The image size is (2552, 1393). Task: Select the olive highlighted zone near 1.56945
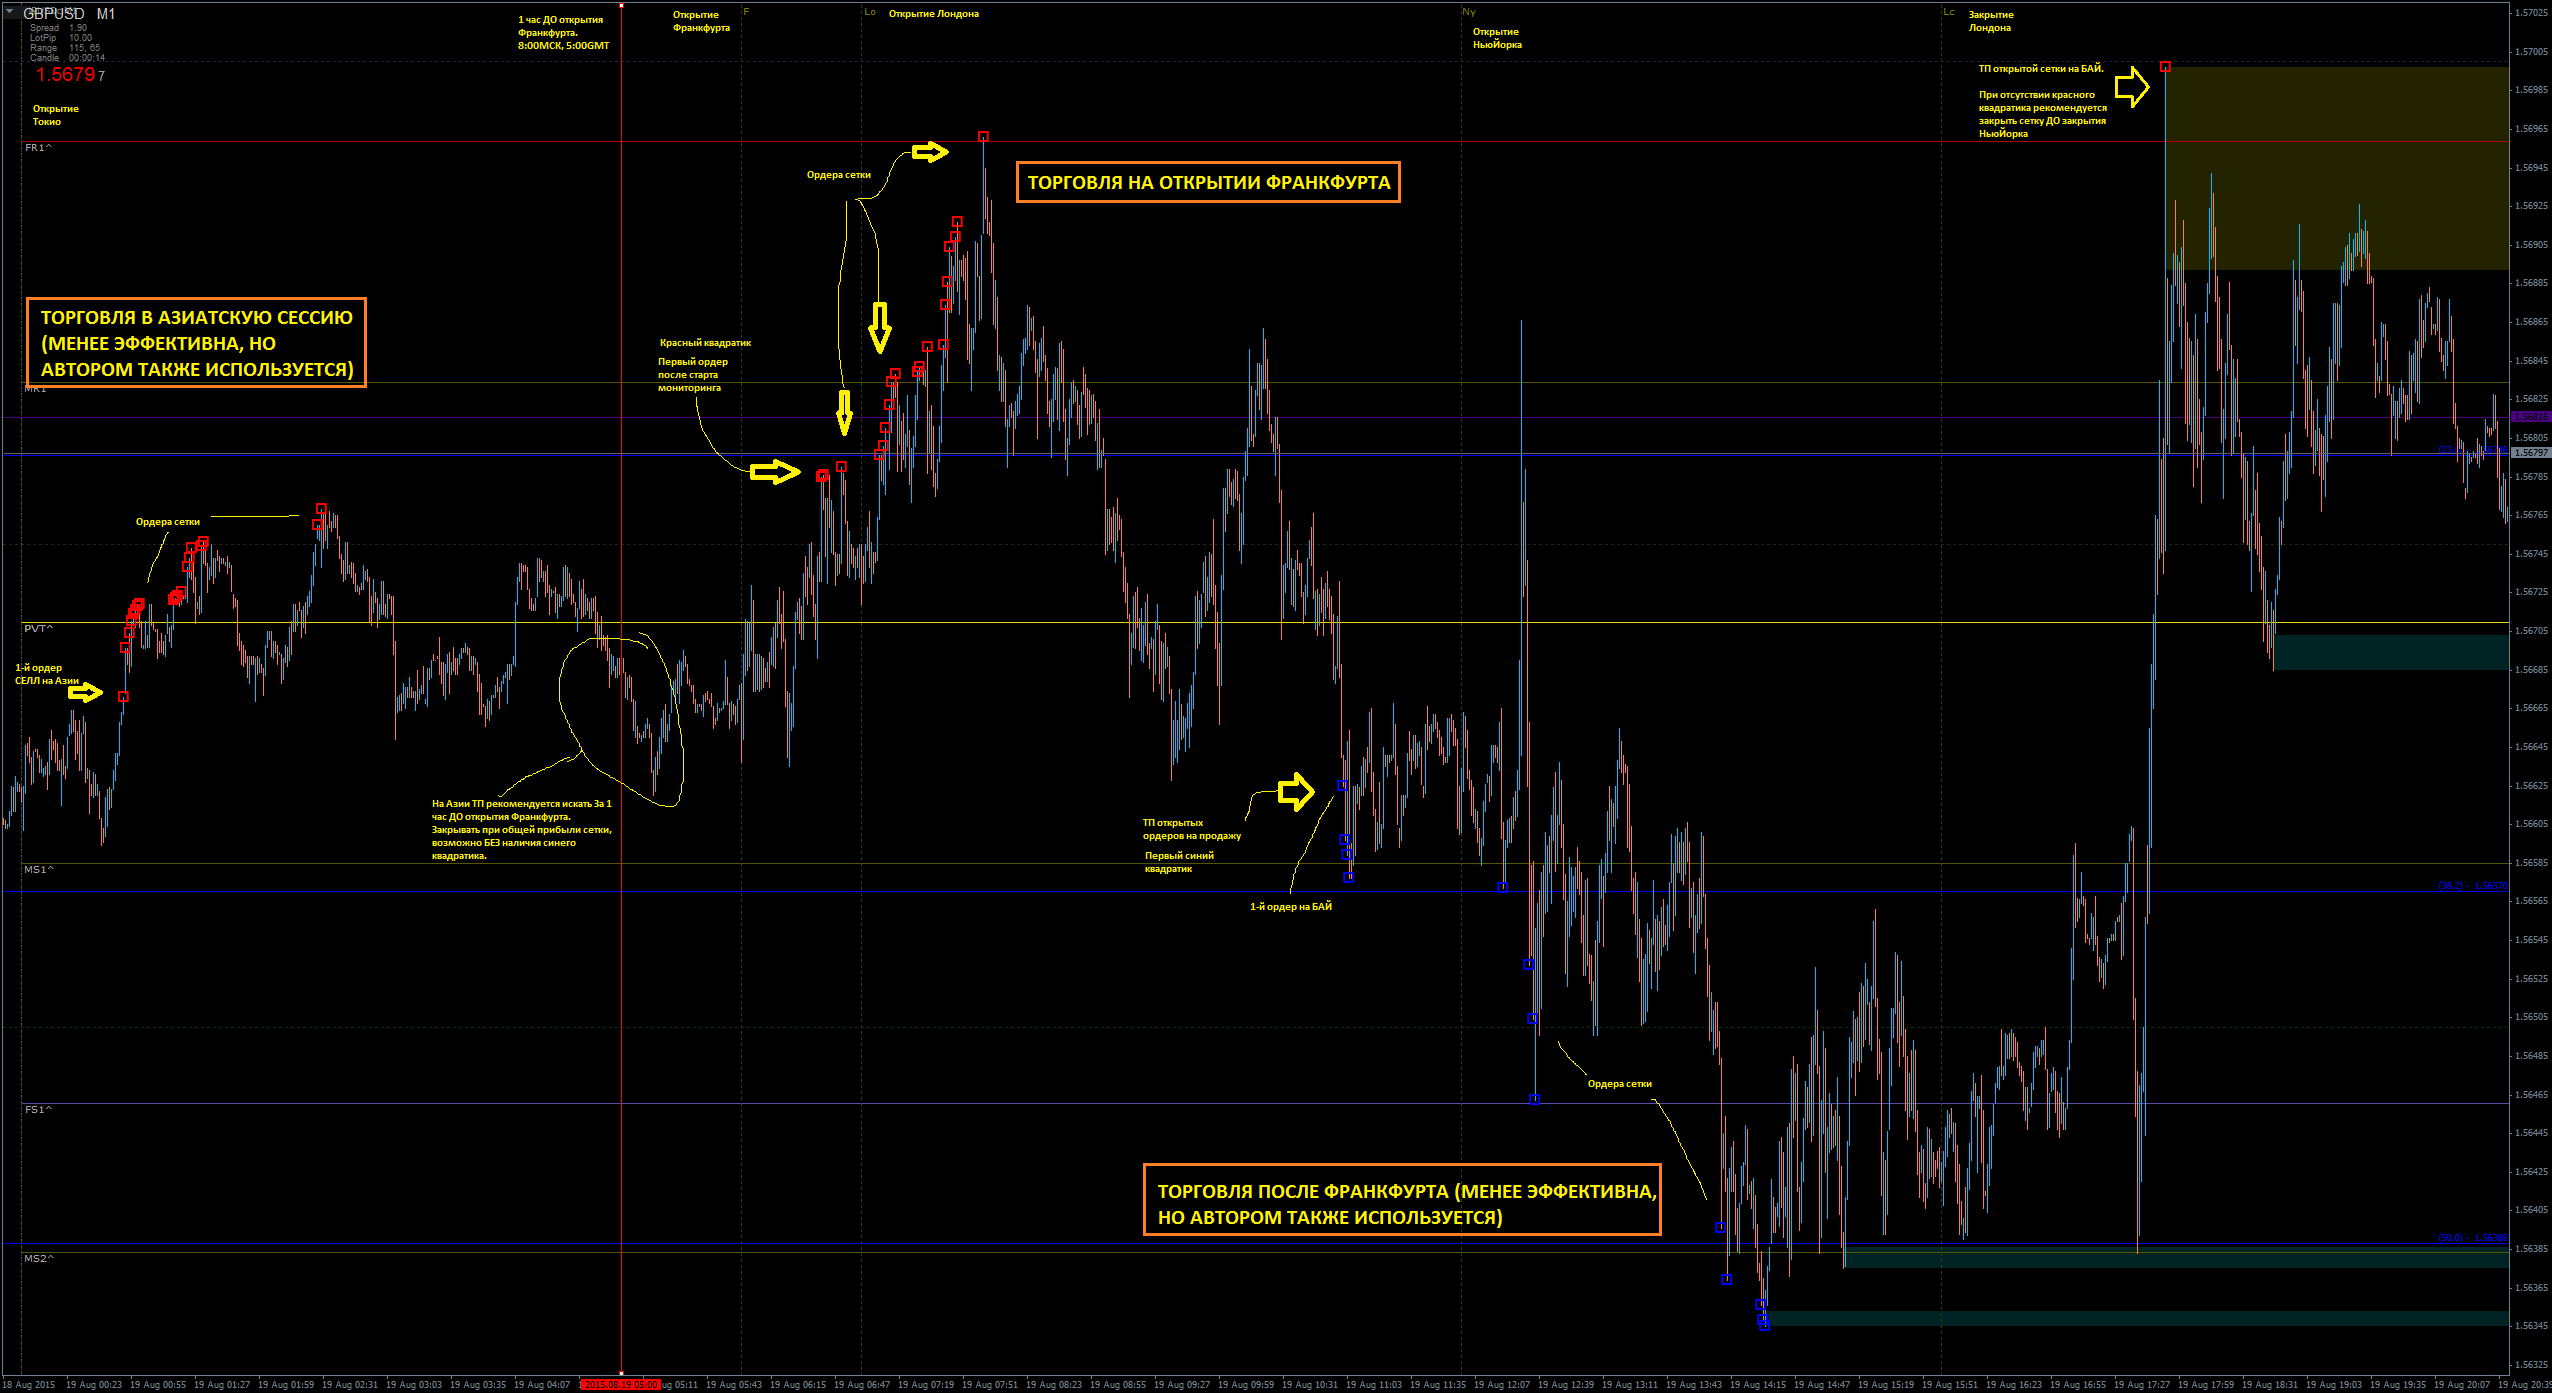(x=2336, y=168)
